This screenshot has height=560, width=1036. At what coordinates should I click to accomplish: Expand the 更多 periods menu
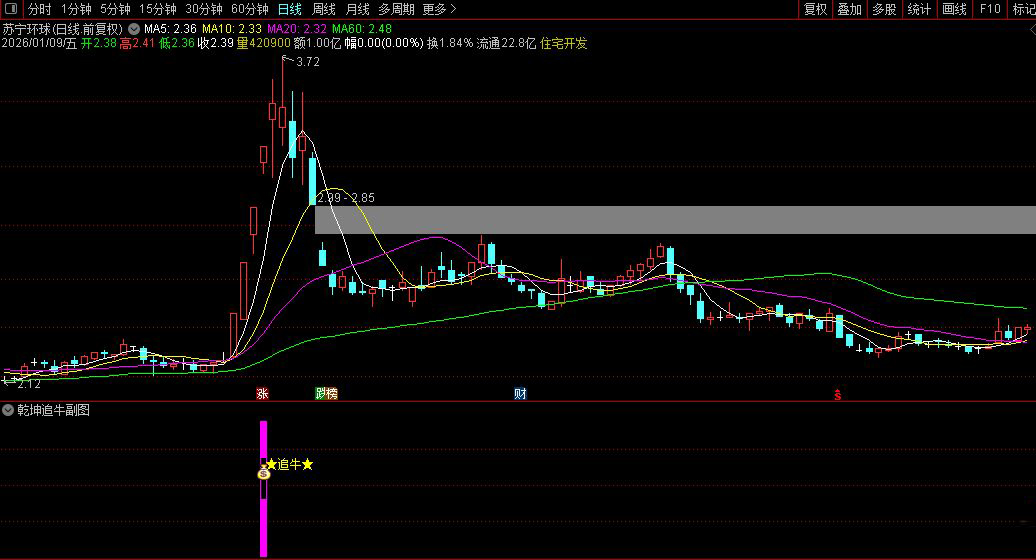tap(439, 9)
